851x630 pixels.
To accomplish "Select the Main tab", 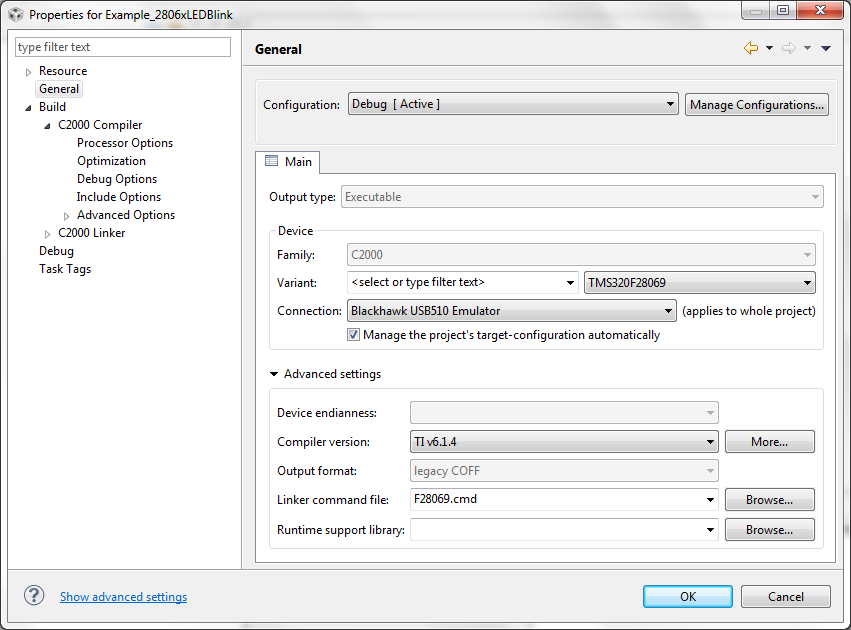I will coord(288,162).
